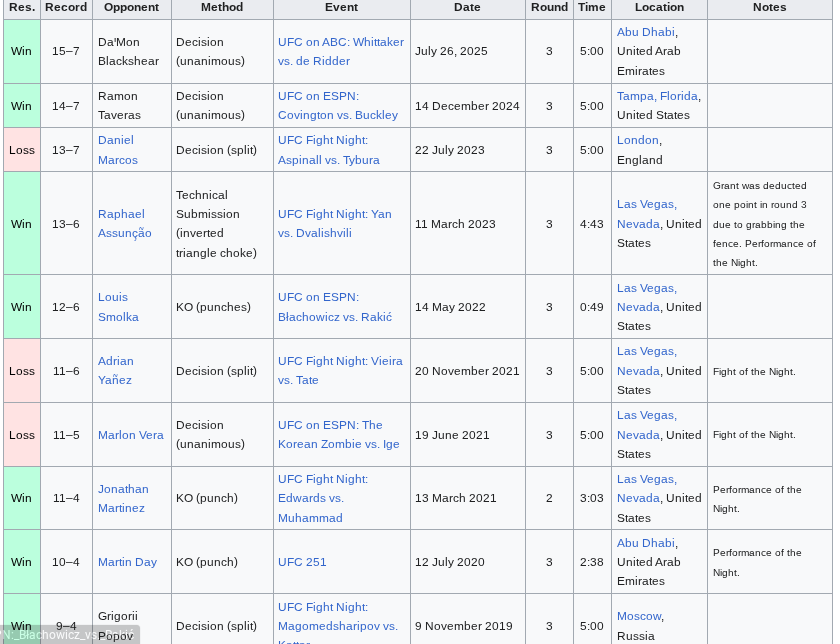
Task: Click Las Vegas, Nevada link in 14 May 2022 row
Action: coord(647,297)
